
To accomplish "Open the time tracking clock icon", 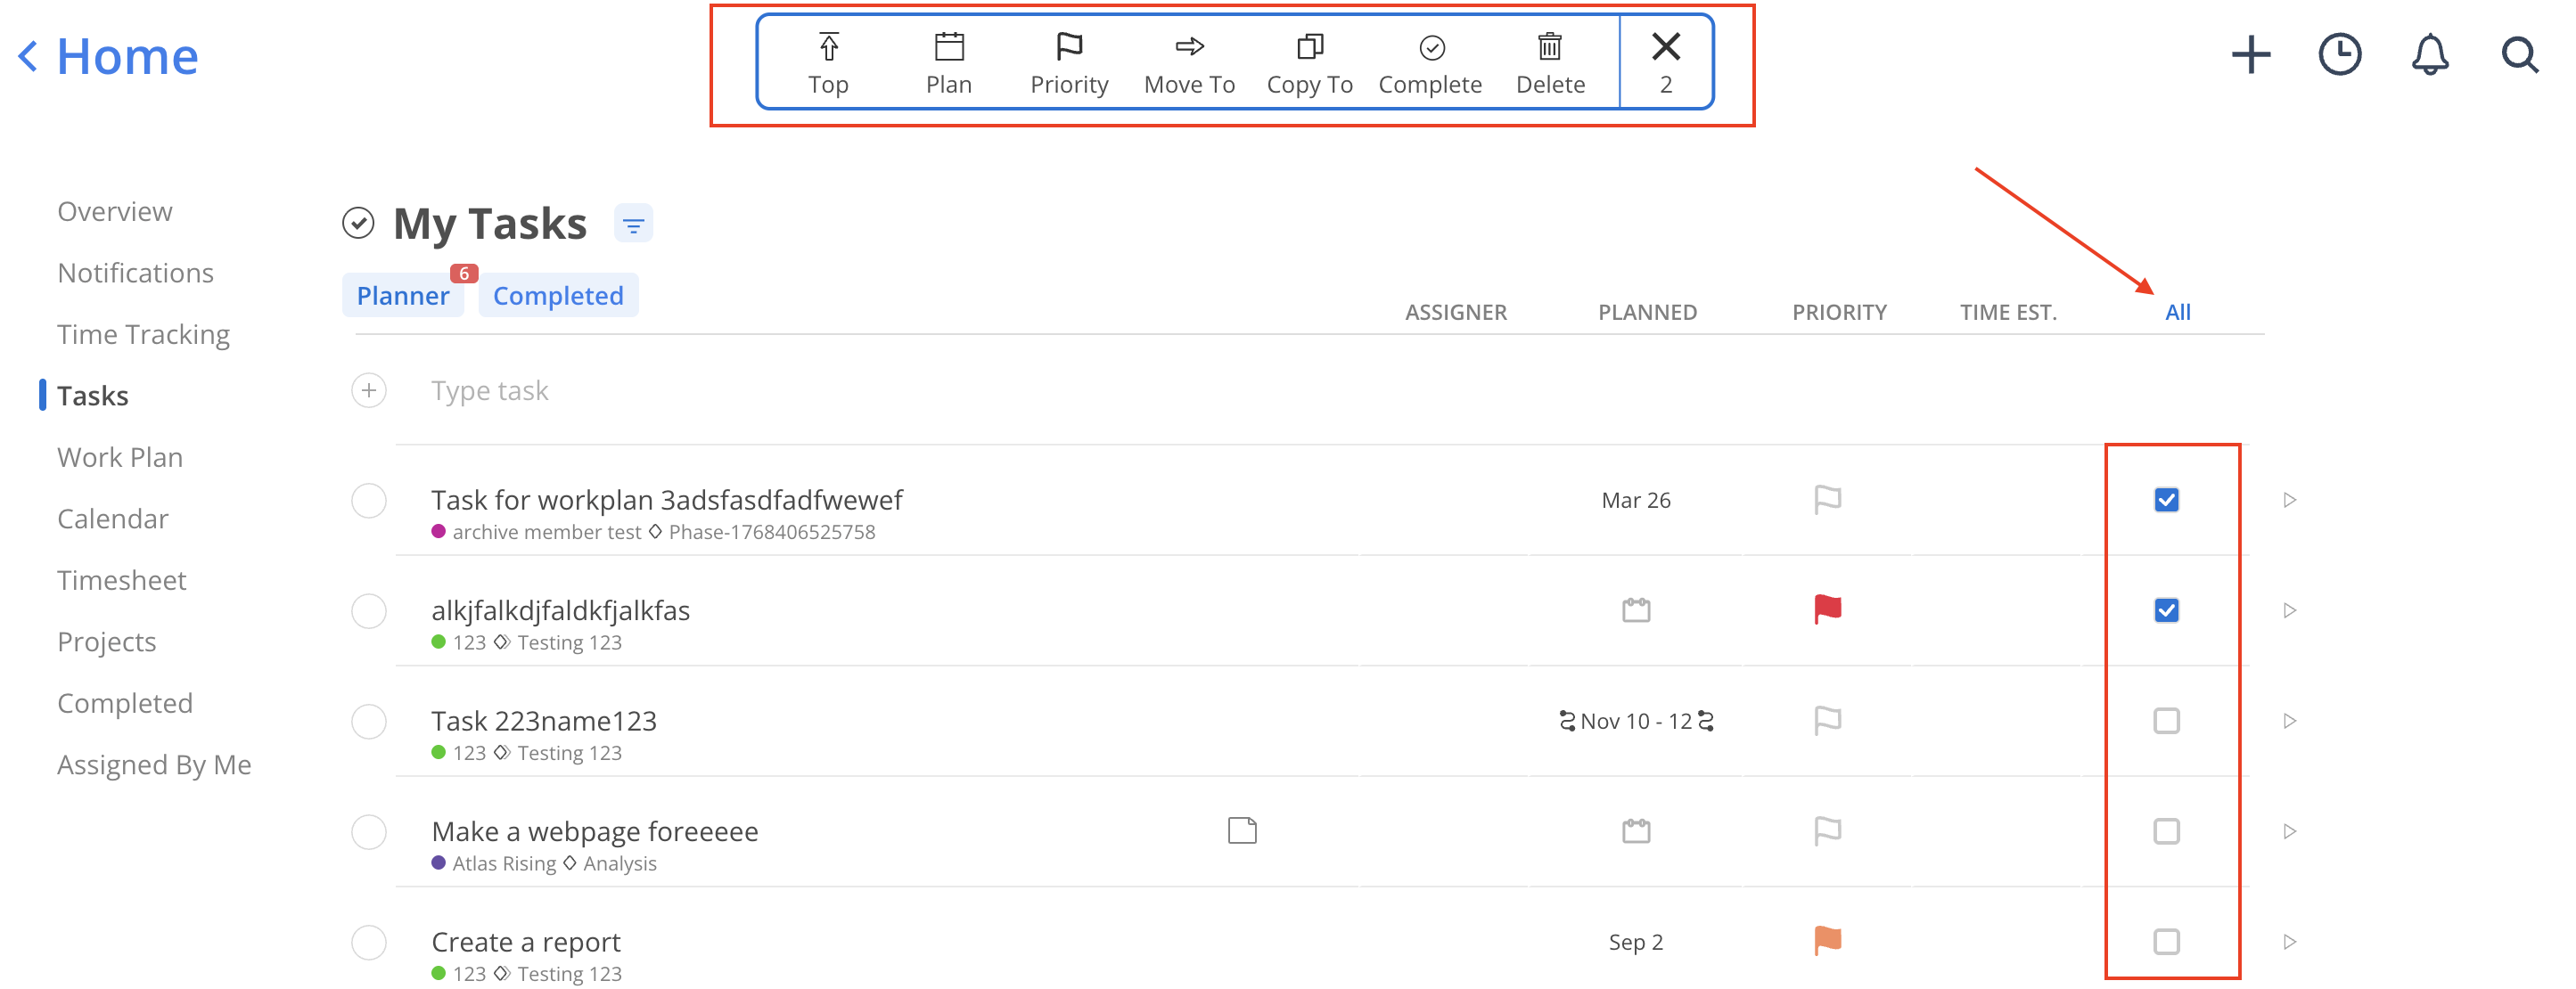I will 2339,55.
